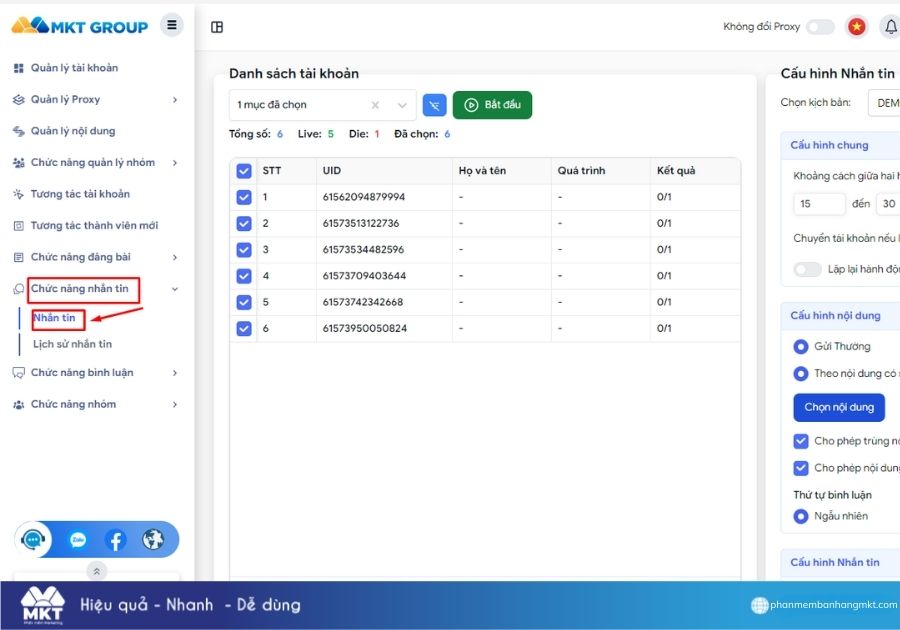900x630 pixels.
Task: Collapse the Chức năng nhắn tin submenu
Action: (176, 290)
